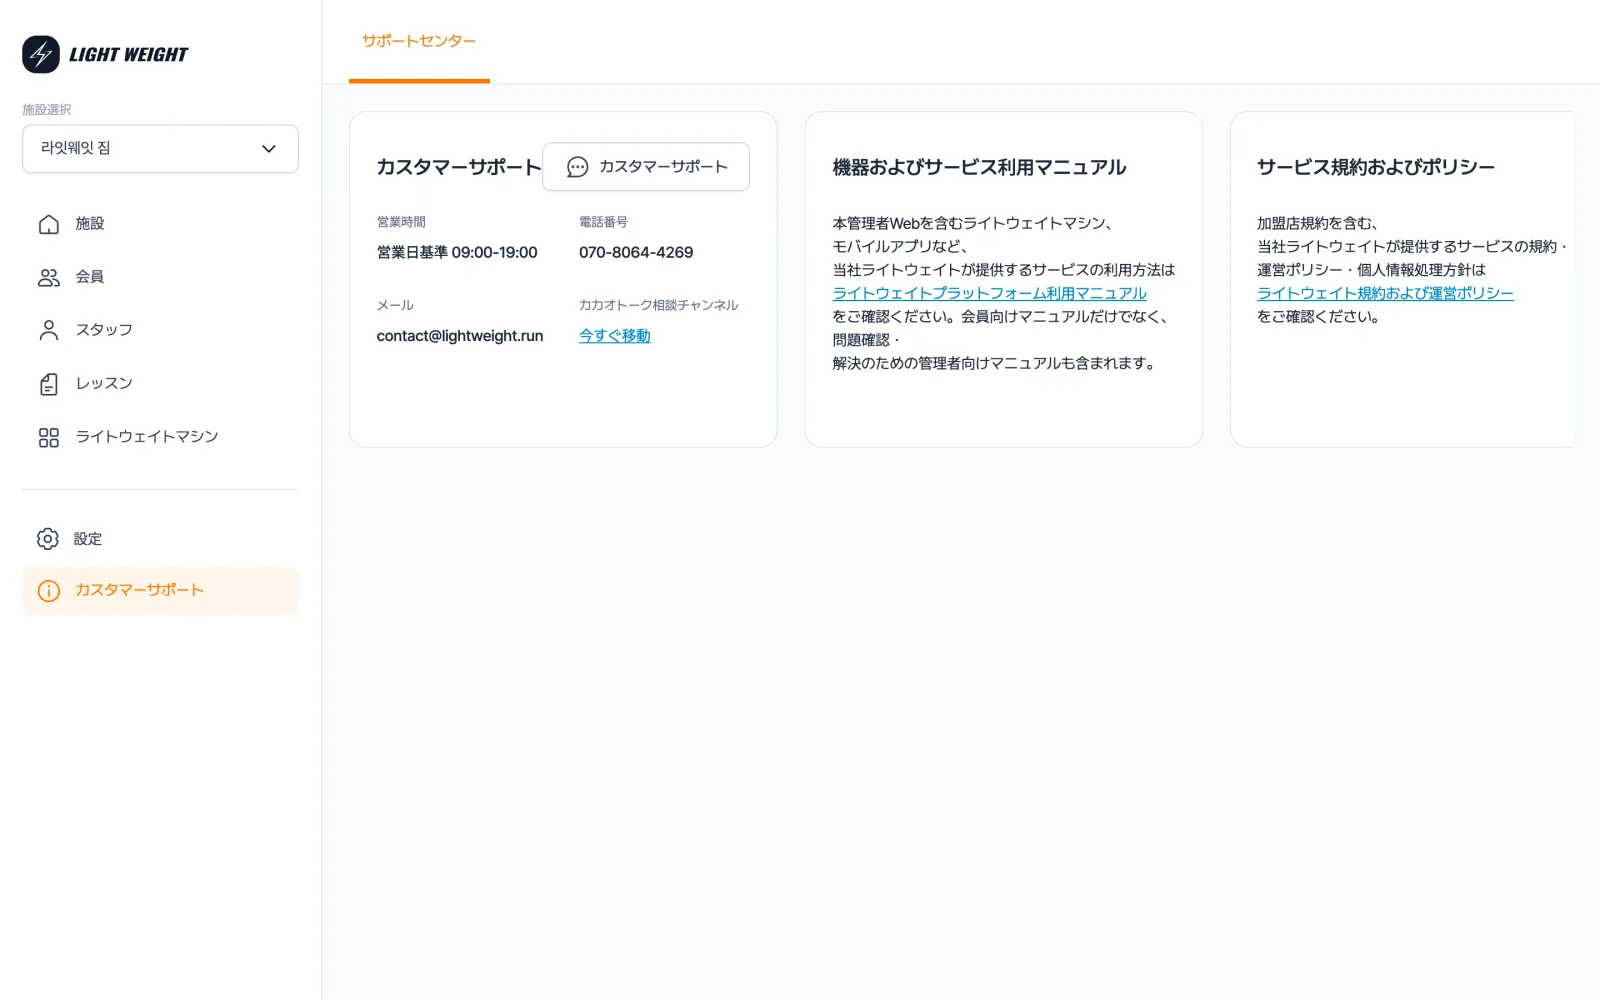Click the info circle icon beside カスタマーサポート
Image resolution: width=1600 pixels, height=1000 pixels.
pos(48,591)
